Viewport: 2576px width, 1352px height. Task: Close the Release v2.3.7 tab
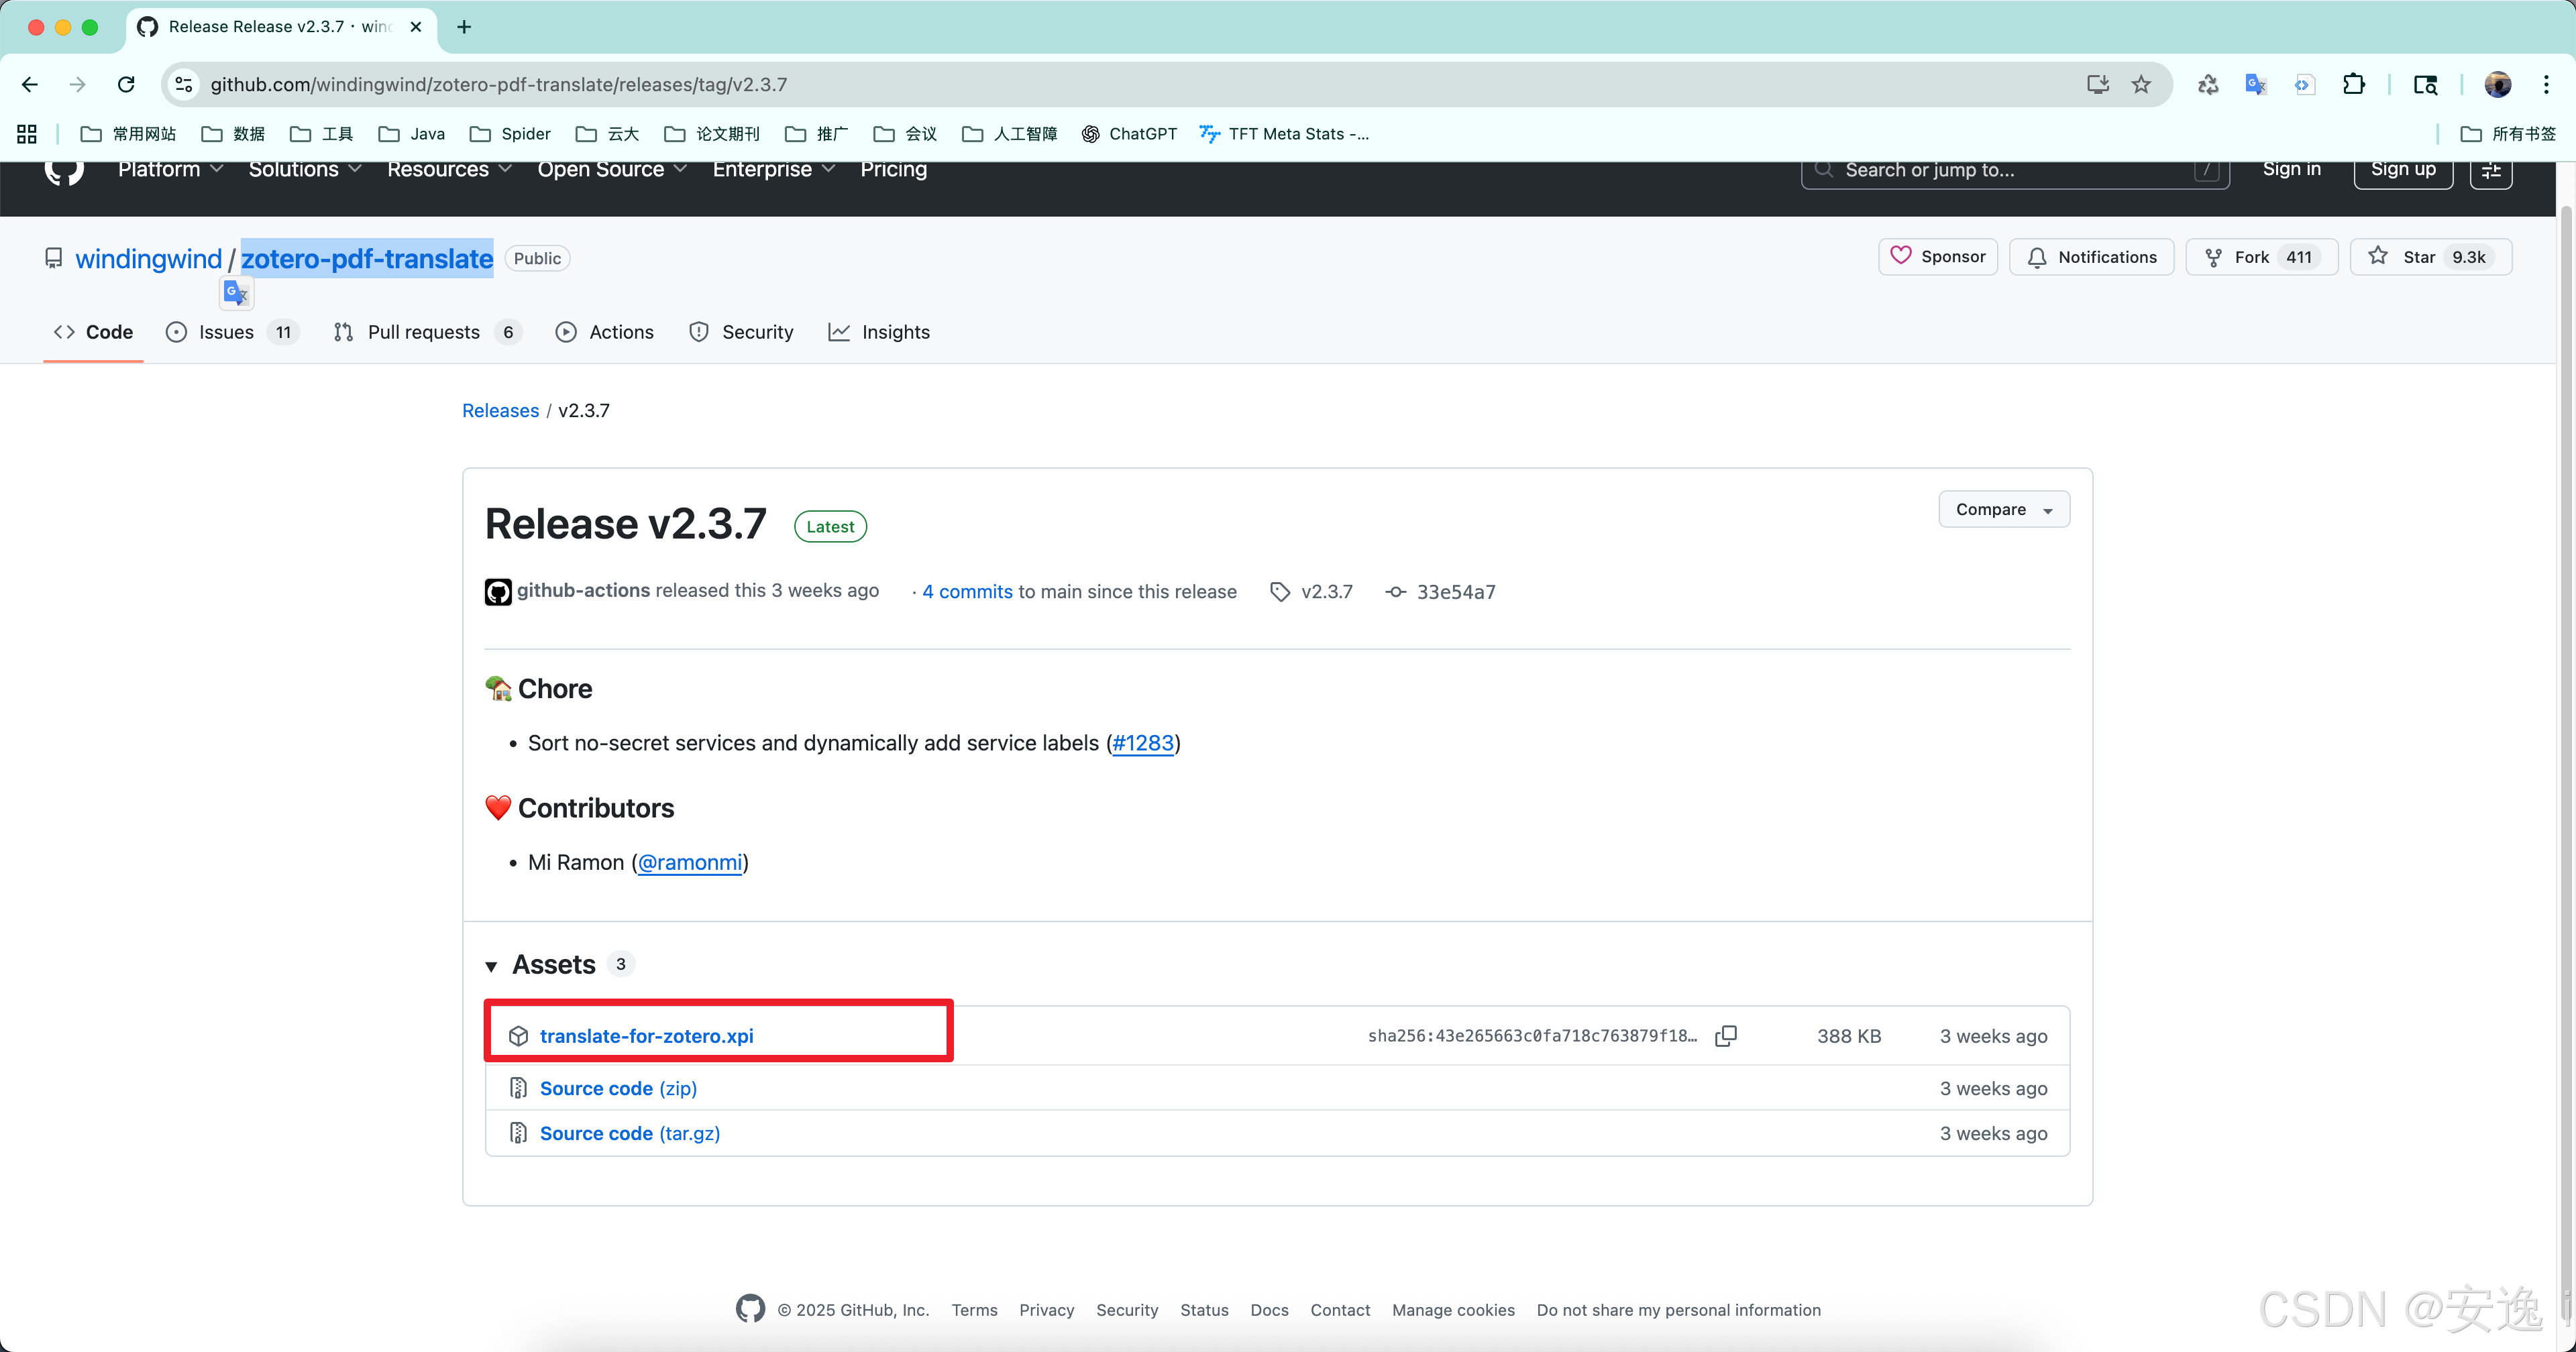tap(416, 27)
